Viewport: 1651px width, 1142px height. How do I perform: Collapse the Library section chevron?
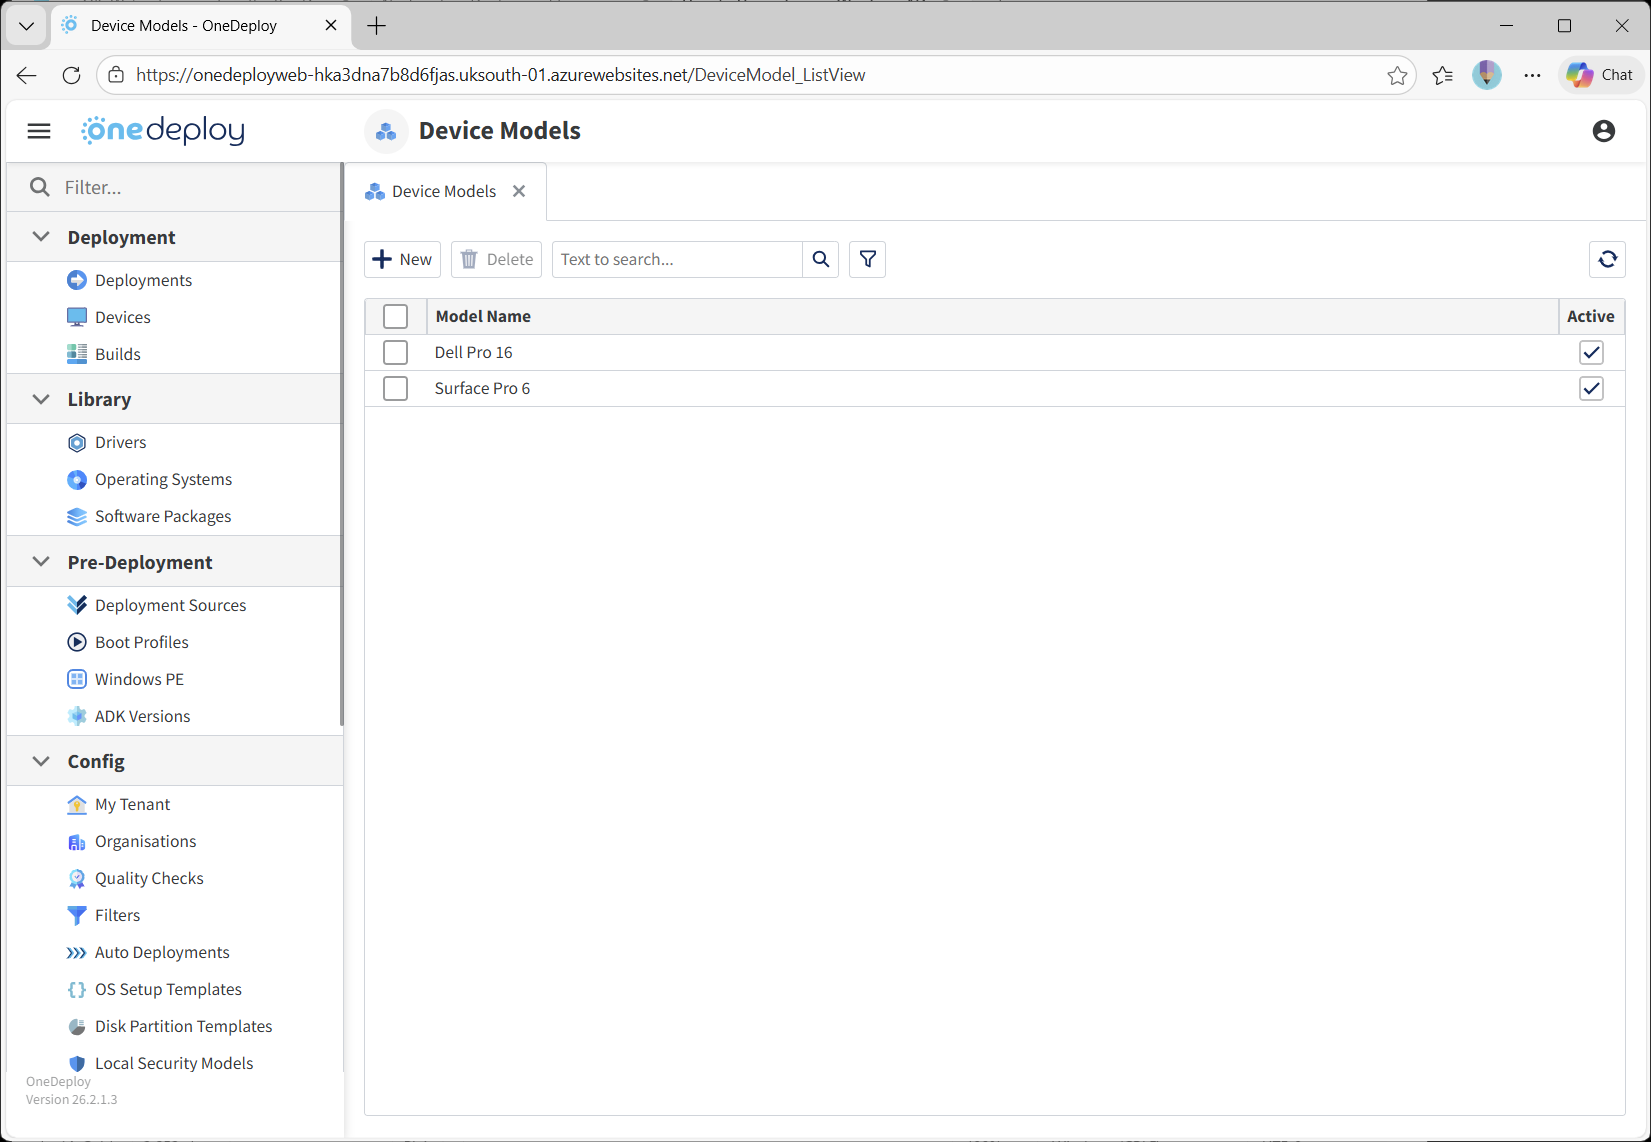click(41, 399)
